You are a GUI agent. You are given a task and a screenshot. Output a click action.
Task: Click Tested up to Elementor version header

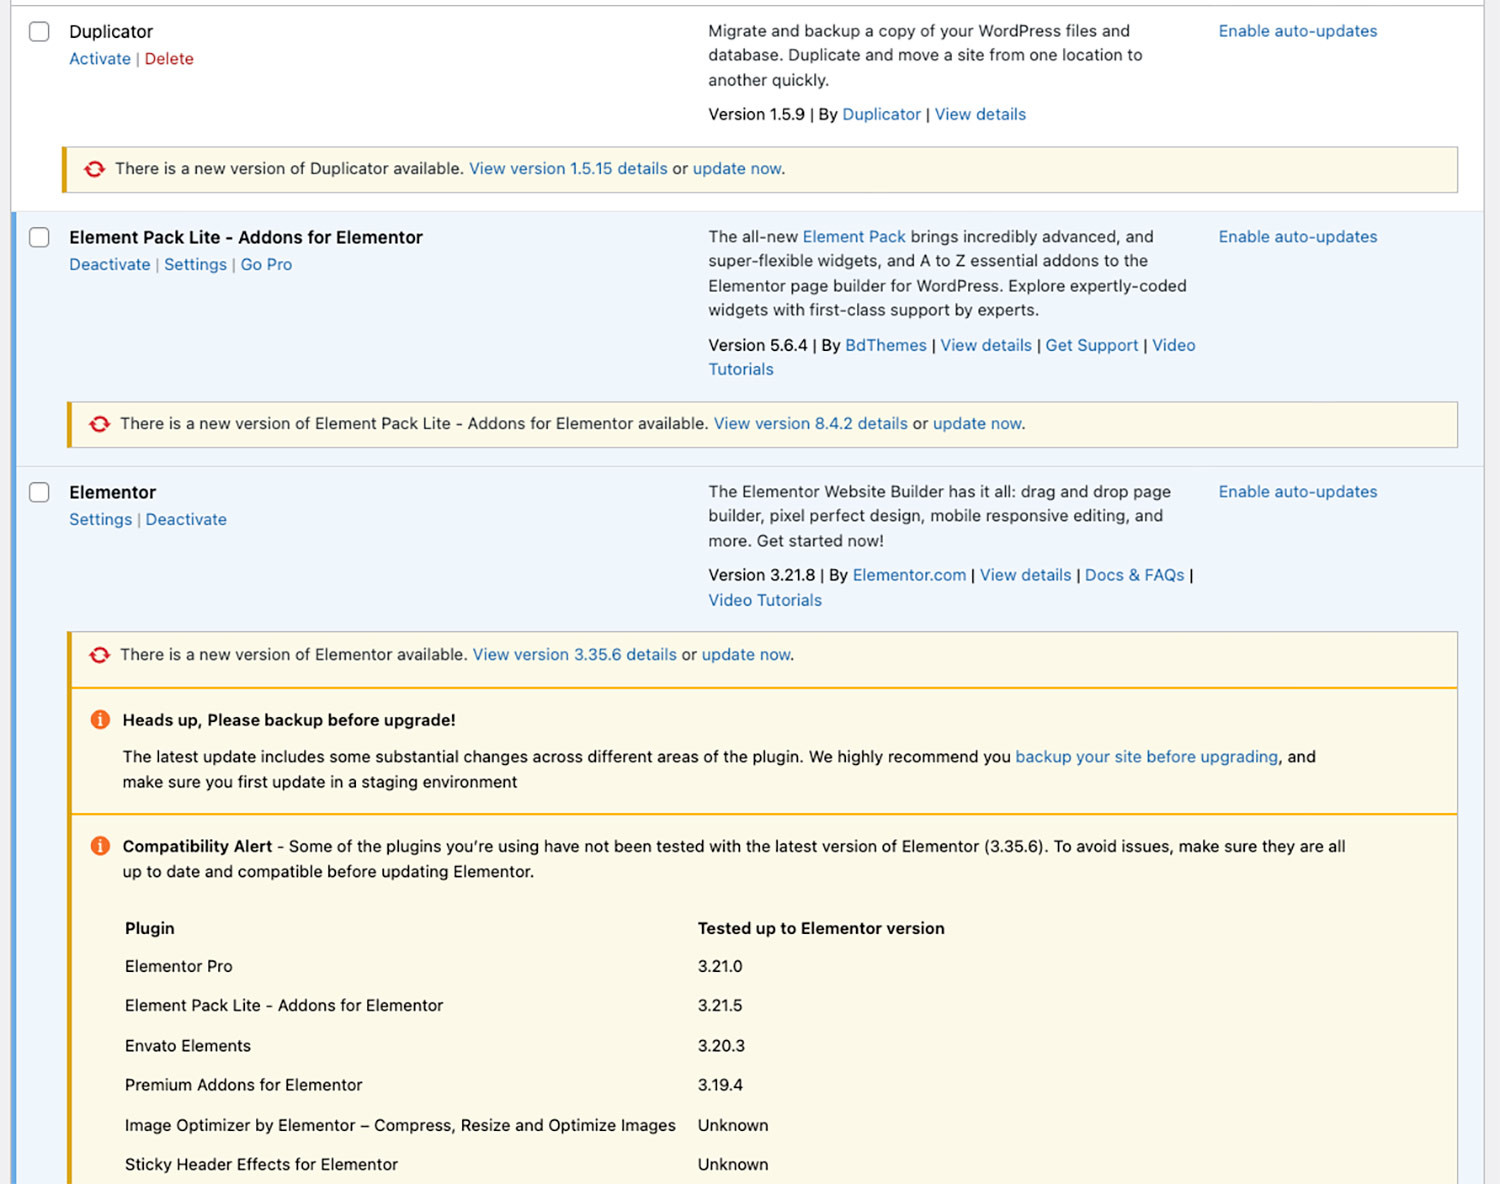tap(821, 928)
